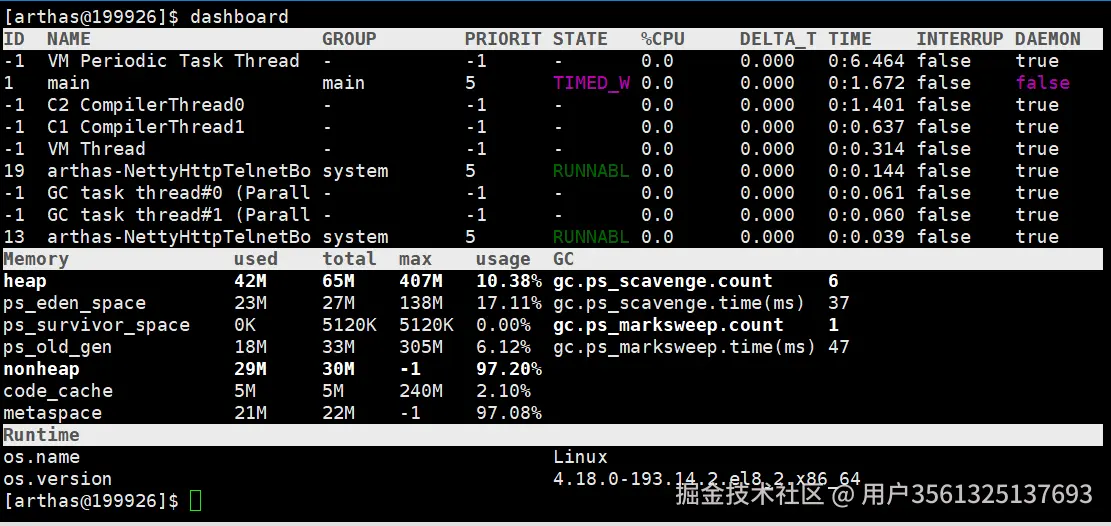Image resolution: width=1111 pixels, height=526 pixels.
Task: Select the heap memory row label
Action: tap(25, 281)
